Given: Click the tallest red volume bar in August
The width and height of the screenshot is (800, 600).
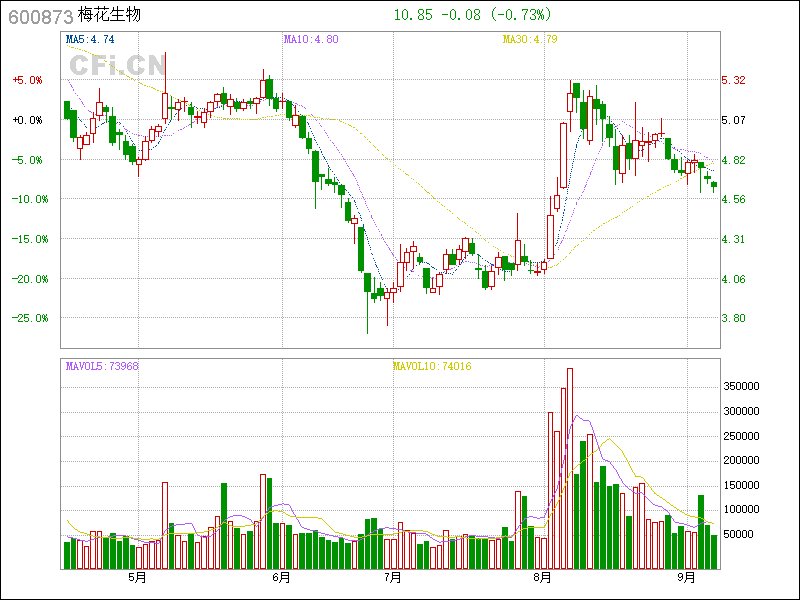Looking at the screenshot, I should click(570, 468).
